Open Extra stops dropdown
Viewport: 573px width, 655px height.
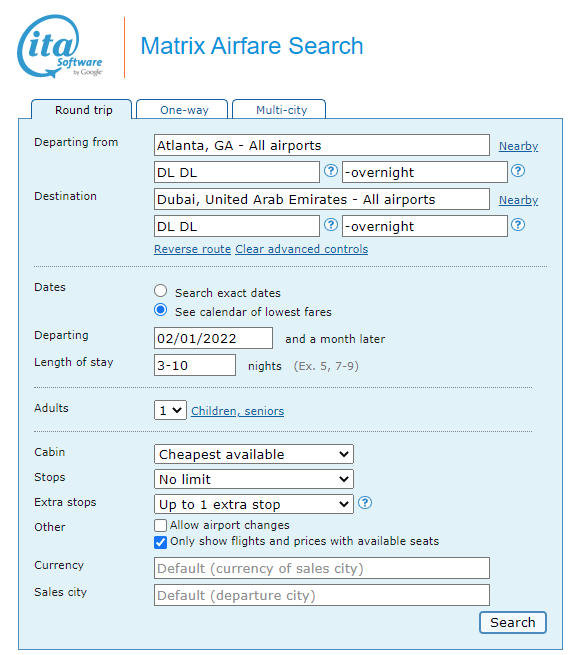(254, 504)
